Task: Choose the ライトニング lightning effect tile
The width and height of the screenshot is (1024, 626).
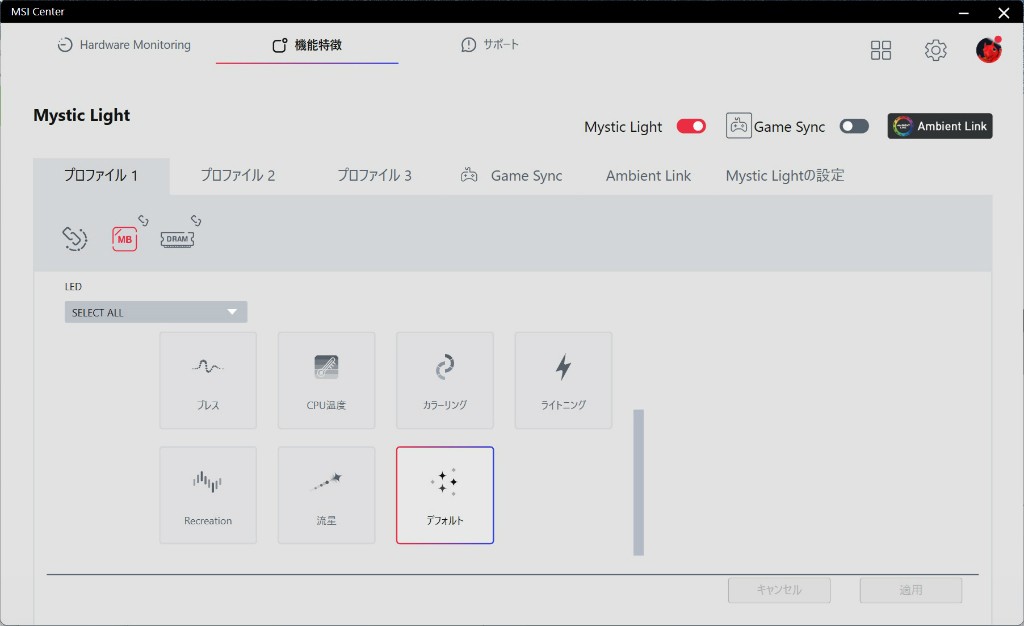Action: (x=564, y=381)
